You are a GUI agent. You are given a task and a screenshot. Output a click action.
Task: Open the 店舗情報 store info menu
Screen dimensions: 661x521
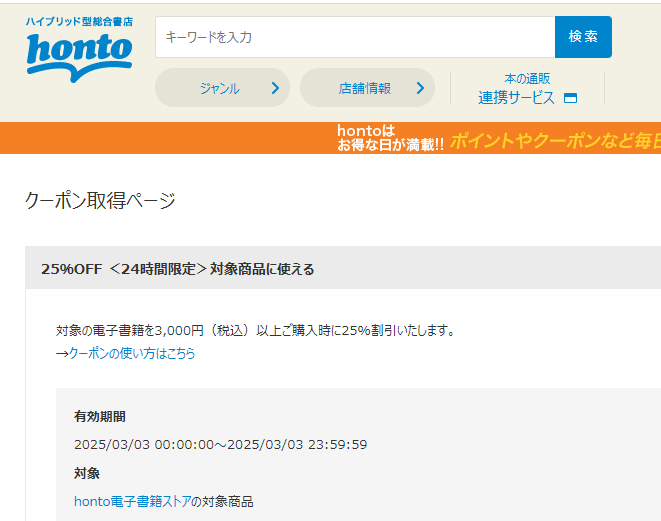[367, 88]
